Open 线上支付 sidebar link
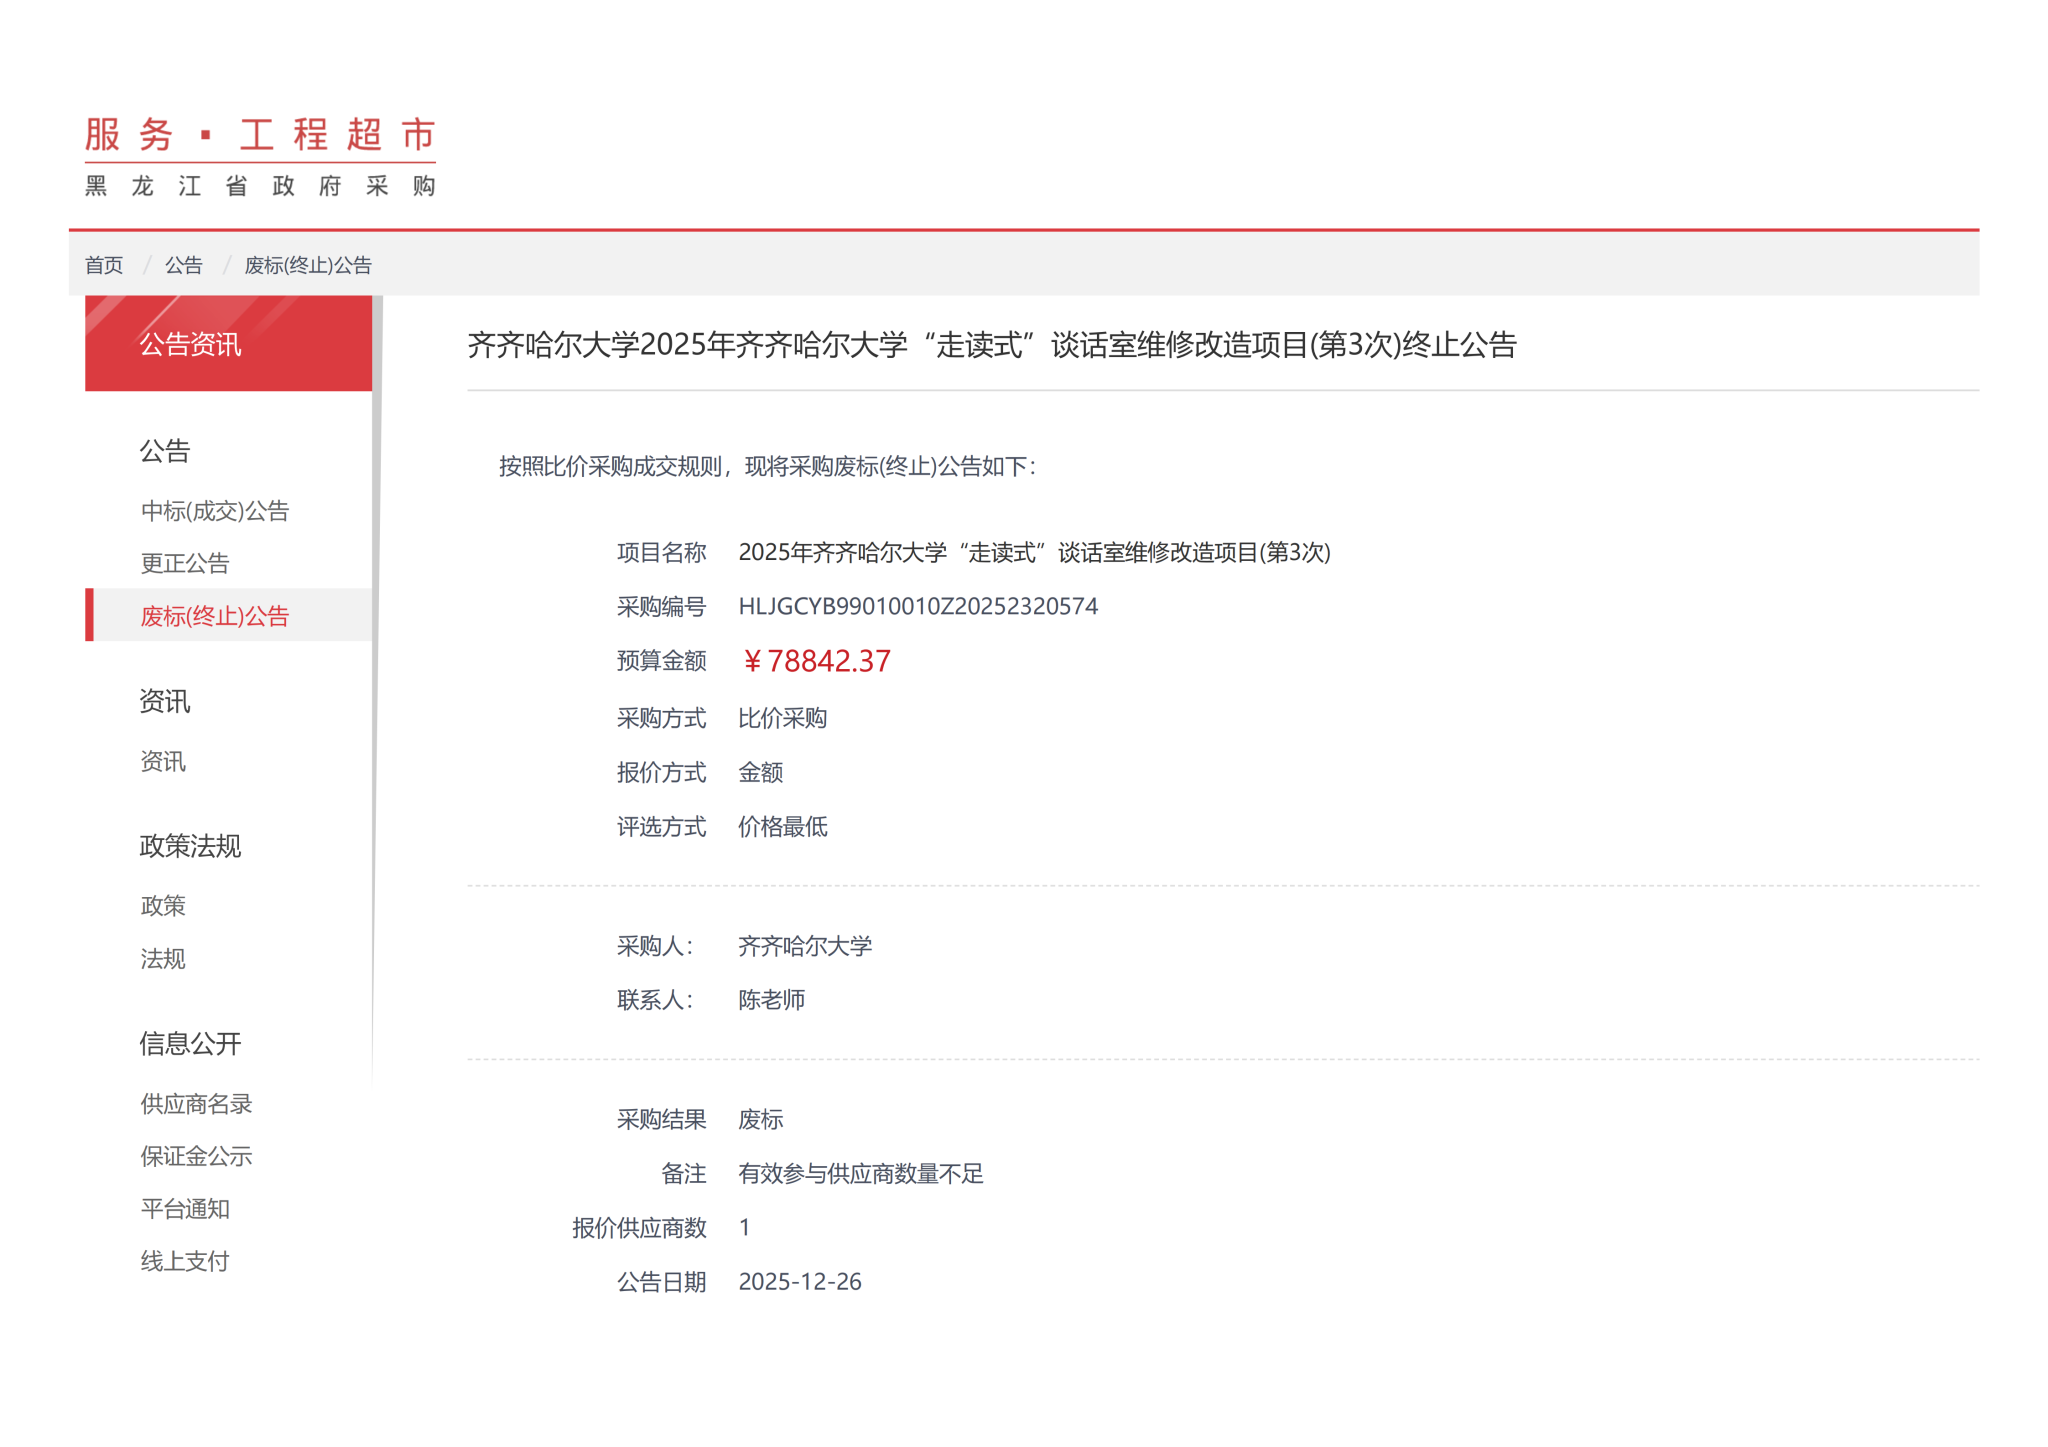 (x=185, y=1261)
